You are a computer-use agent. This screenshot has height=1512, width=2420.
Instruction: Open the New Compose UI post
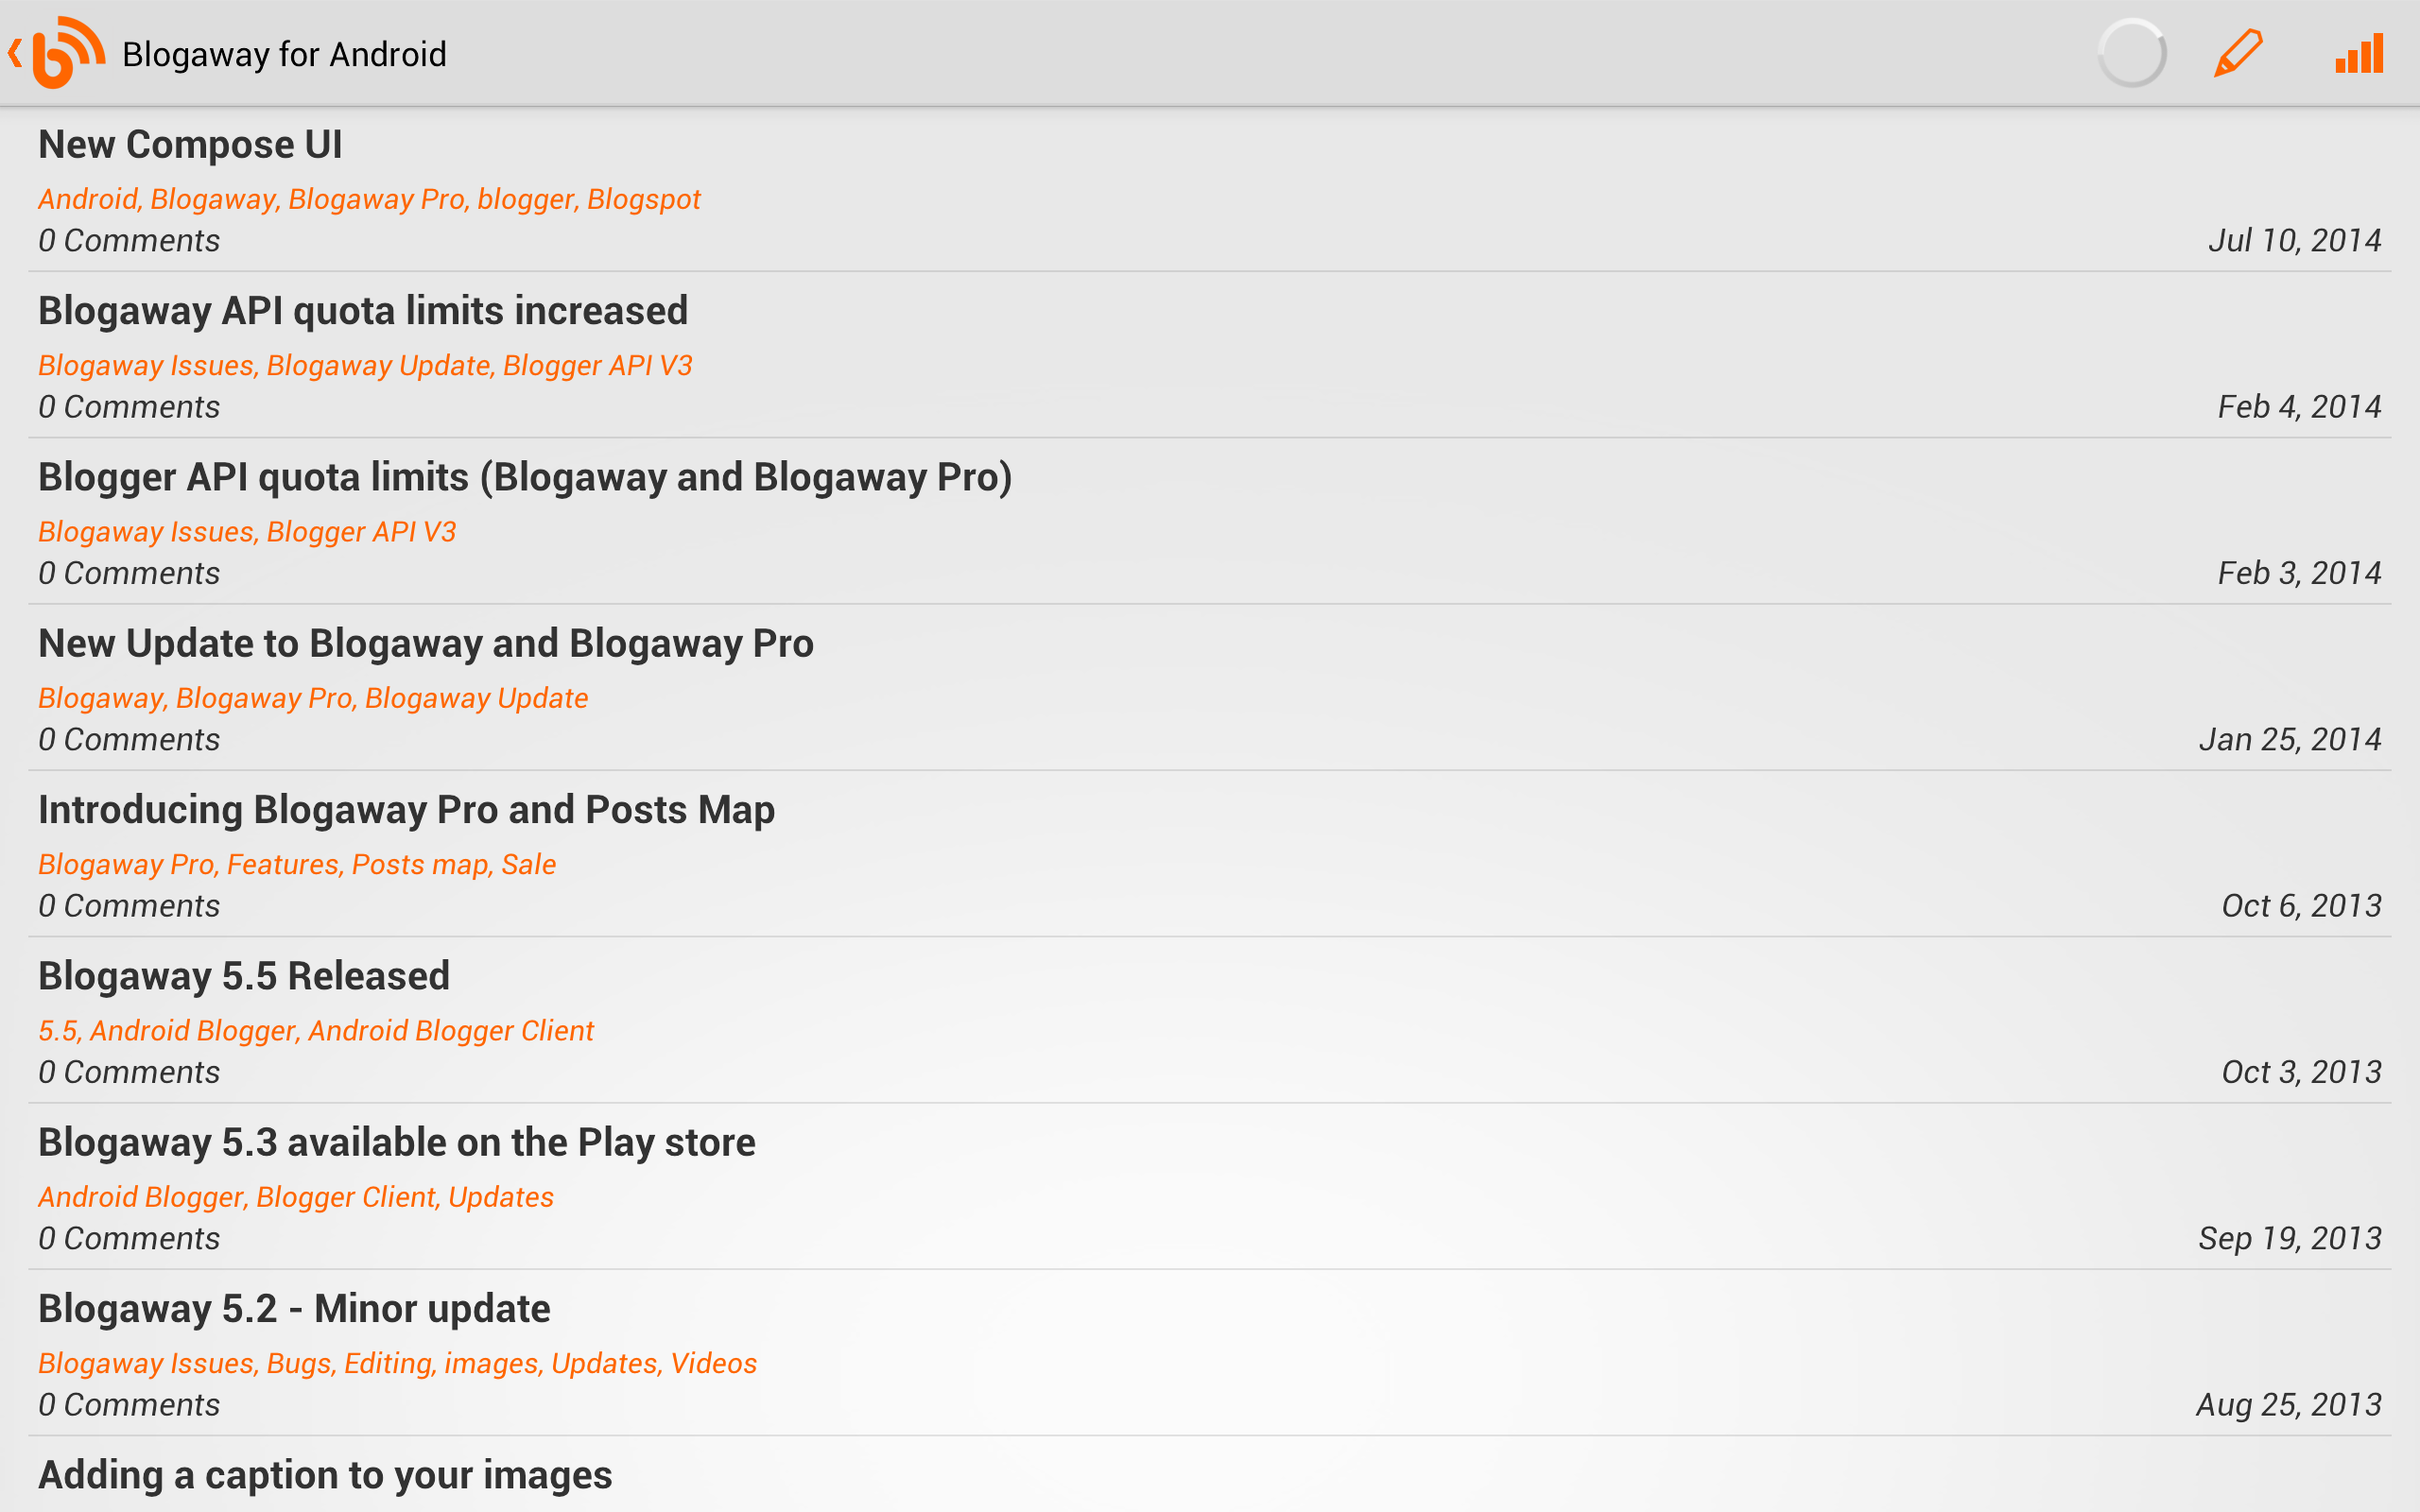point(1210,189)
